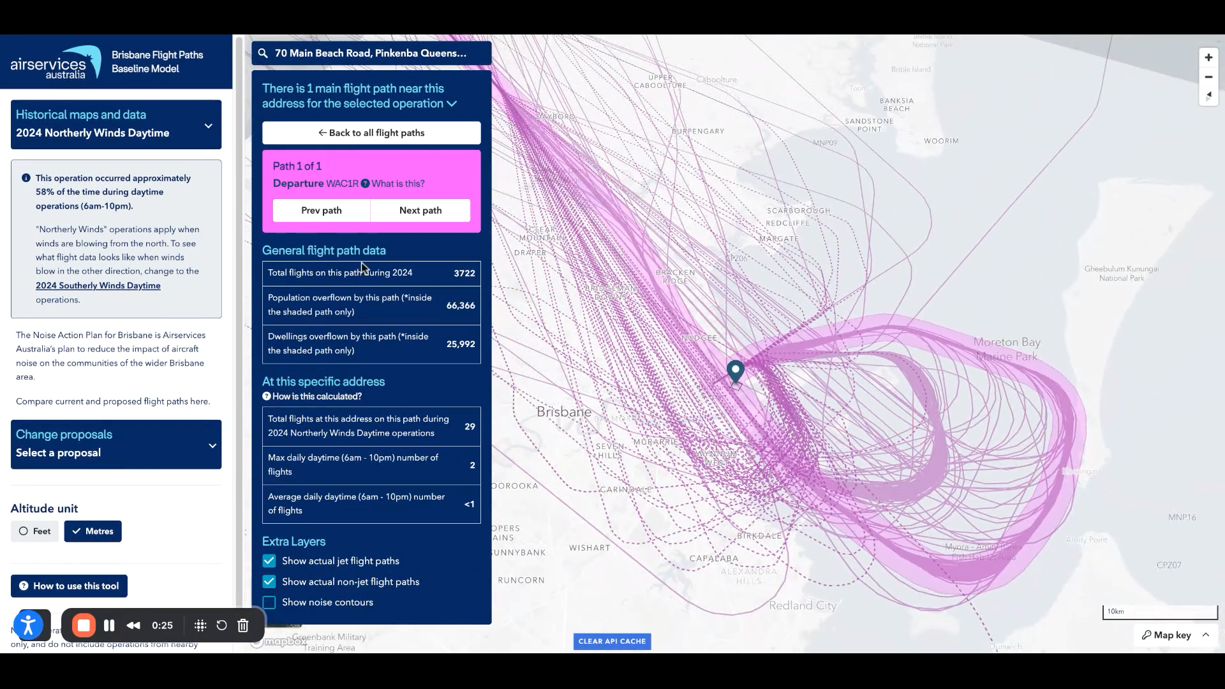Click 'General flight path data' heading
The image size is (1225, 689).
pos(323,251)
